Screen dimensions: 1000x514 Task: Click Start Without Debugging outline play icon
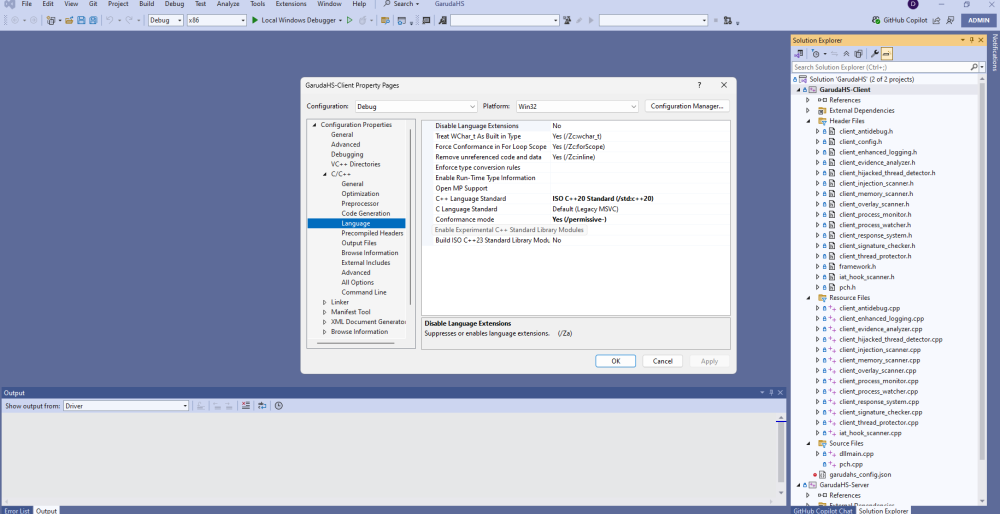coord(349,20)
